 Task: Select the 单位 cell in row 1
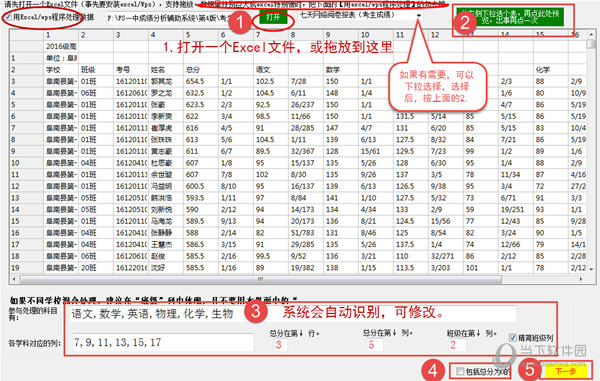coord(61,58)
